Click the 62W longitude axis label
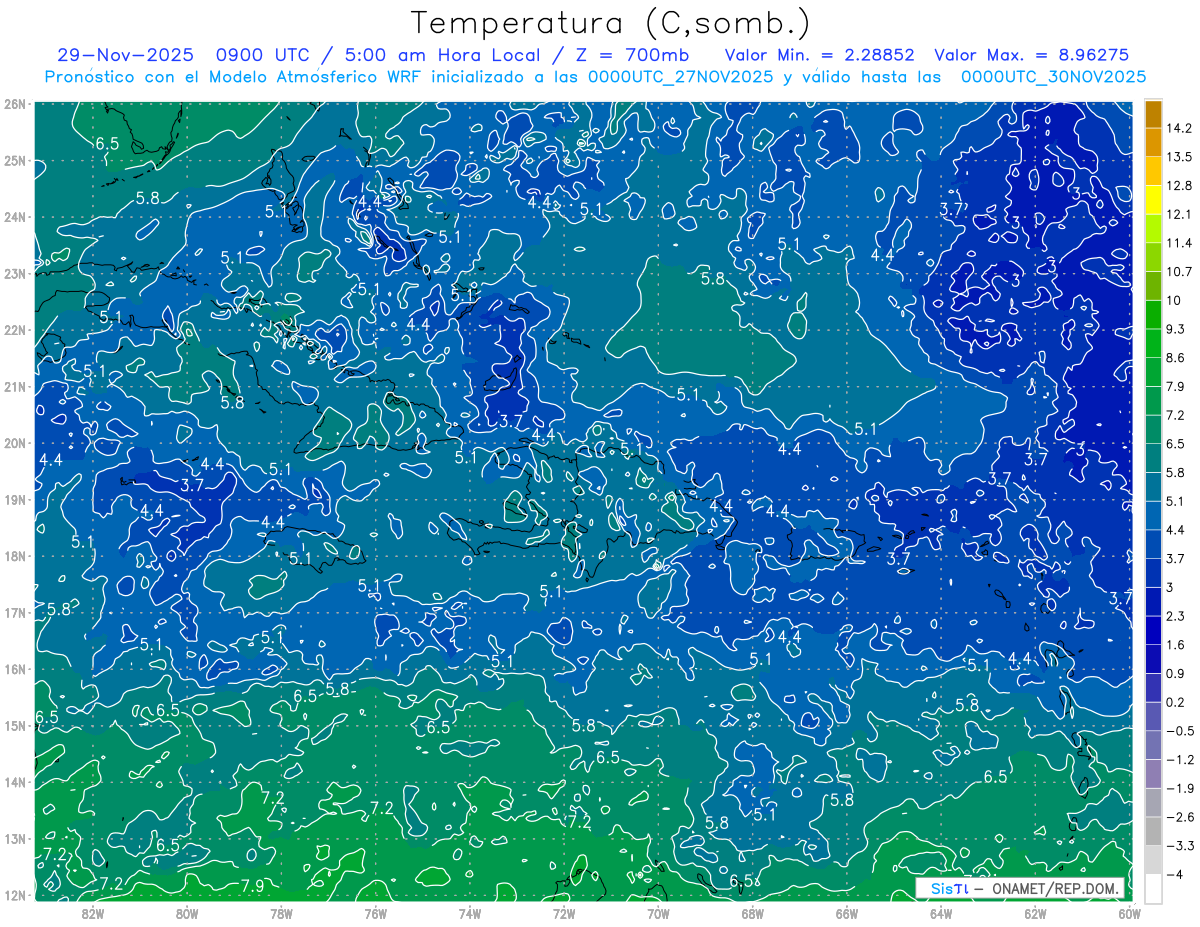 [1034, 913]
